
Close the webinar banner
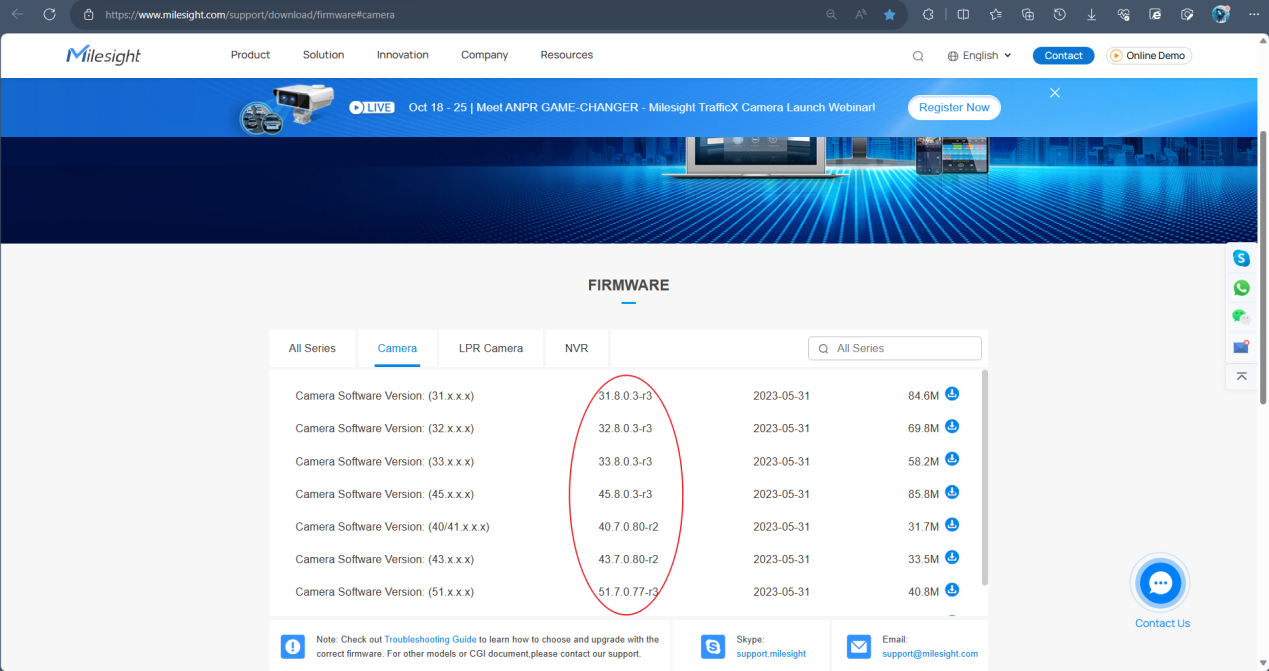click(x=1054, y=92)
